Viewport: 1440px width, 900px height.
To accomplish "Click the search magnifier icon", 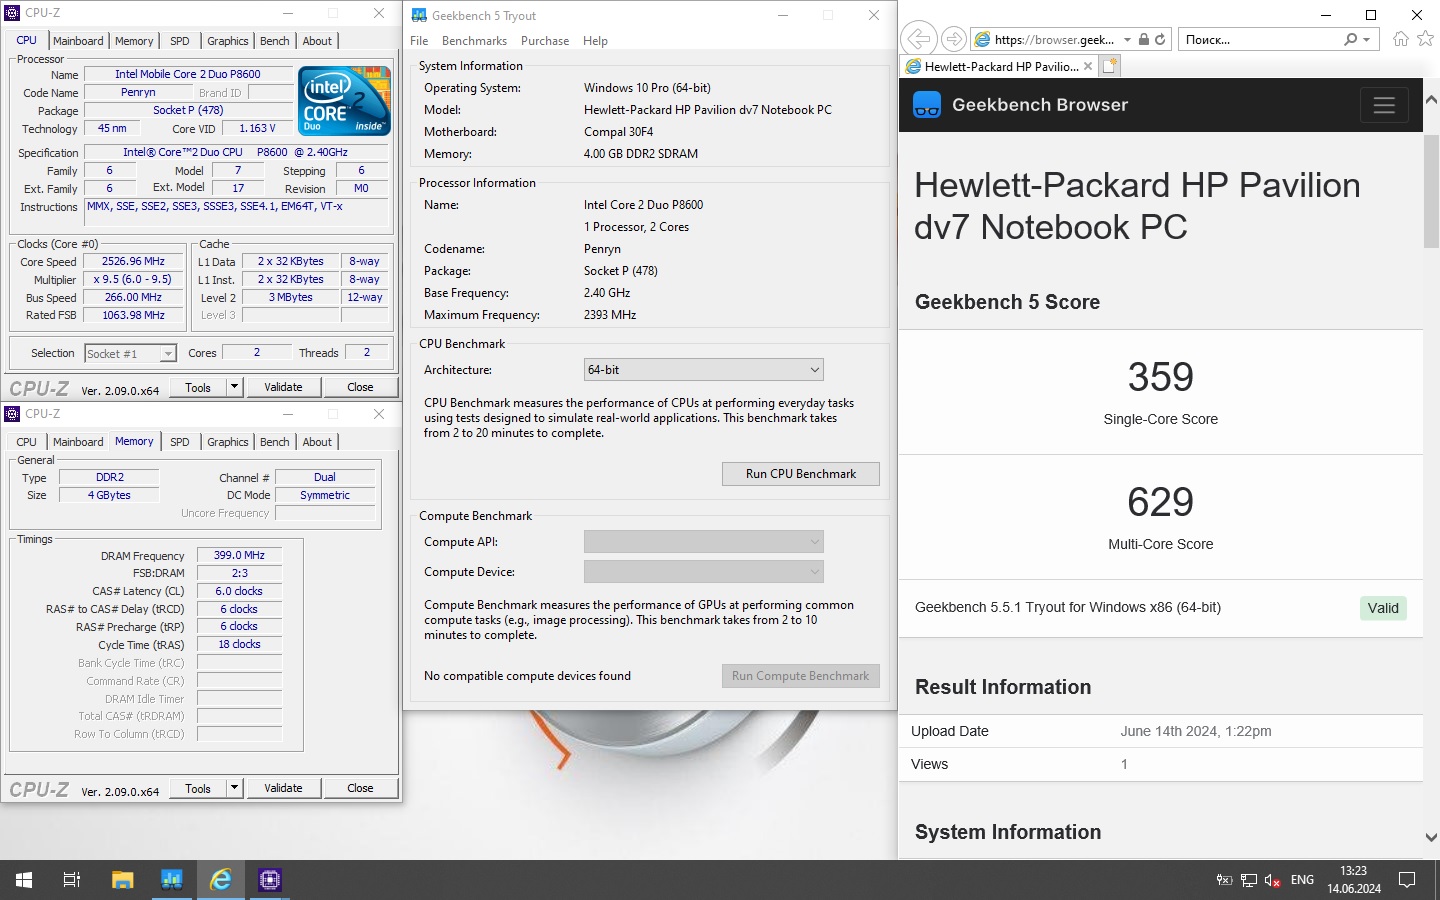I will pos(1351,40).
